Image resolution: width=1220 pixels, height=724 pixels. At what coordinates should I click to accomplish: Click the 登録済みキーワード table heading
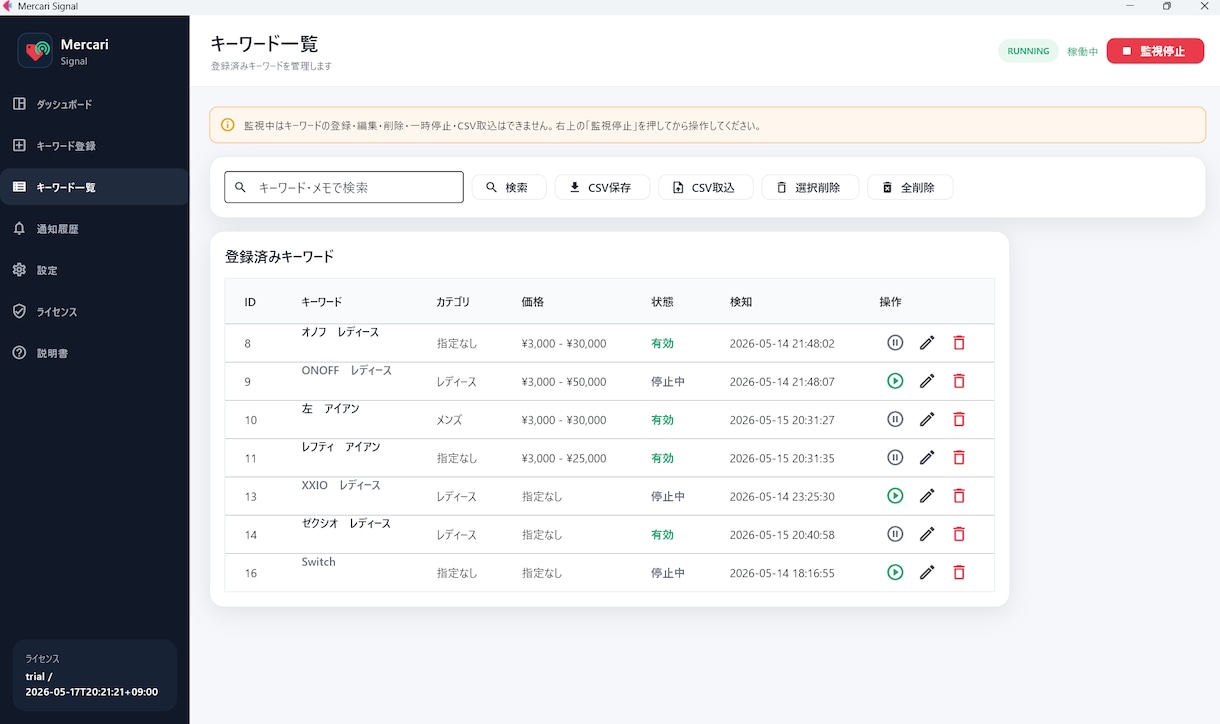(x=279, y=256)
